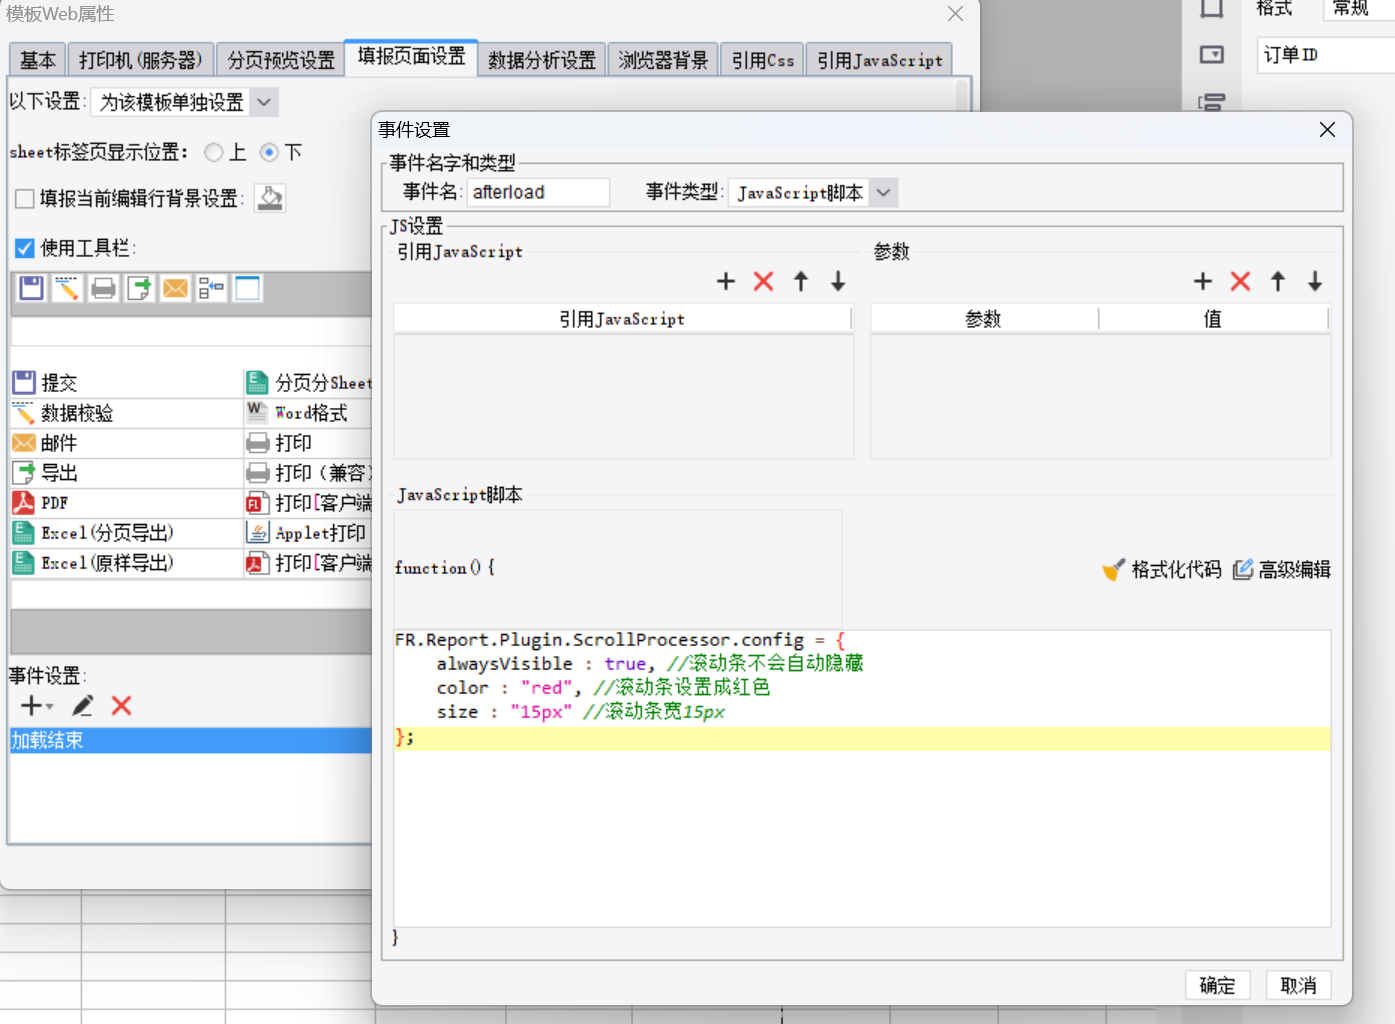Switch to the 基本 tab
The width and height of the screenshot is (1395, 1024).
point(38,60)
